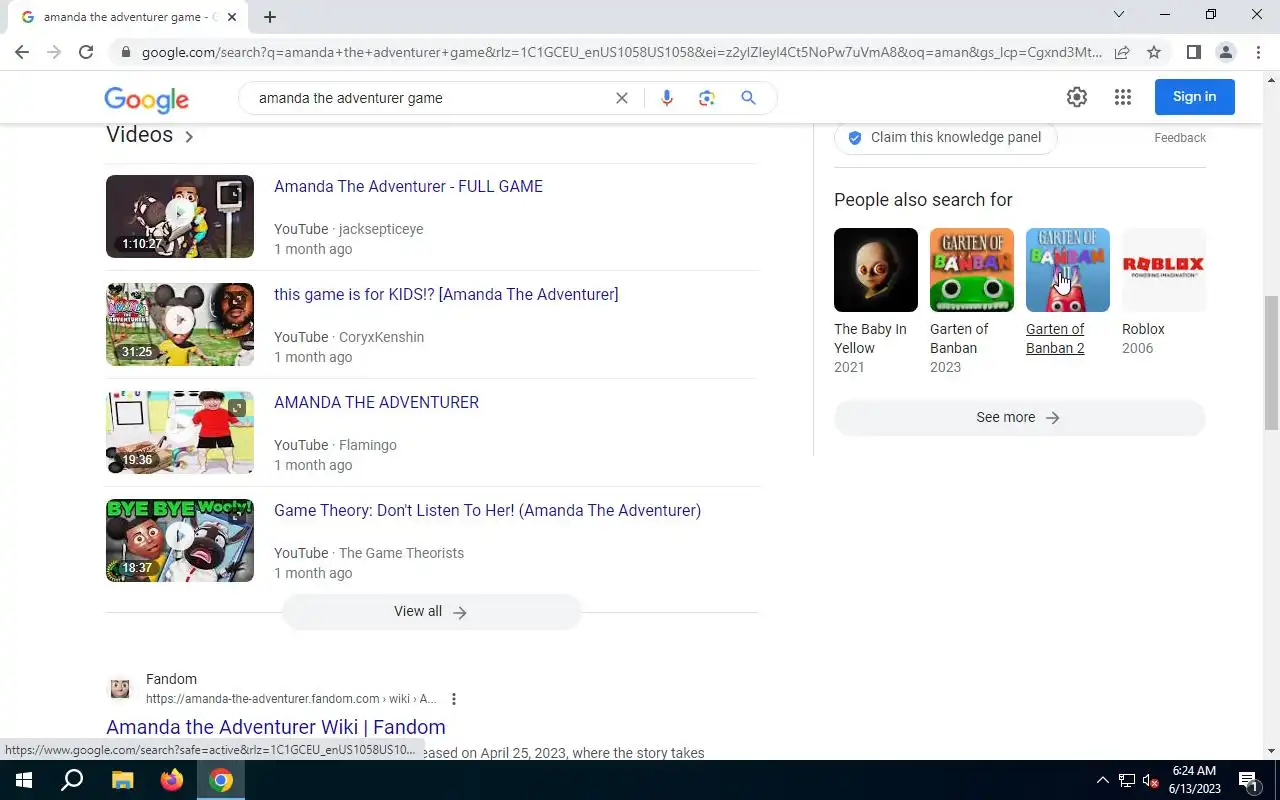Image resolution: width=1280 pixels, height=800 pixels.
Task: Play the jacksepticeye FULL GAME thumbnail
Action: tap(180, 216)
